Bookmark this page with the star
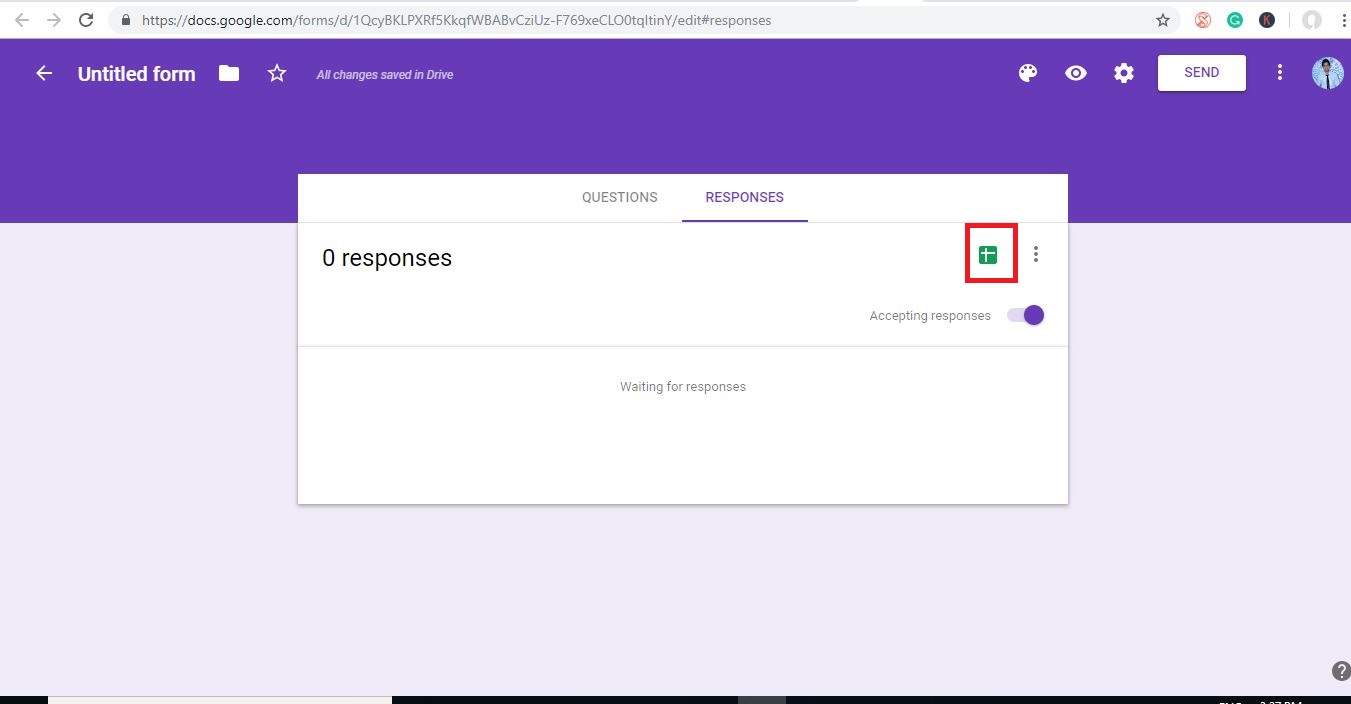This screenshot has height=704, width=1351. (x=1163, y=20)
